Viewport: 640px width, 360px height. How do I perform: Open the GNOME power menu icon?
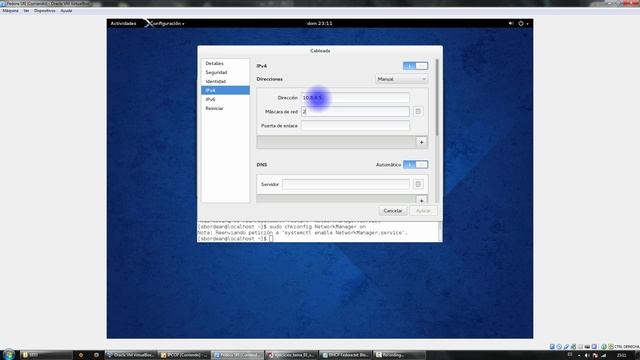tap(521, 24)
